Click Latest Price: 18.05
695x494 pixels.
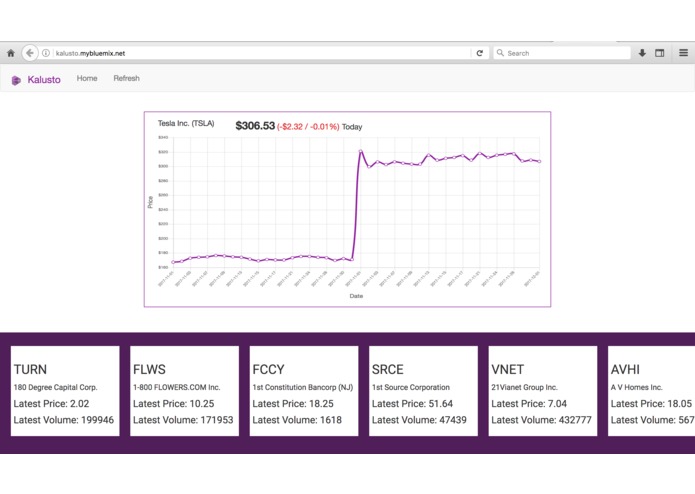coord(652,404)
